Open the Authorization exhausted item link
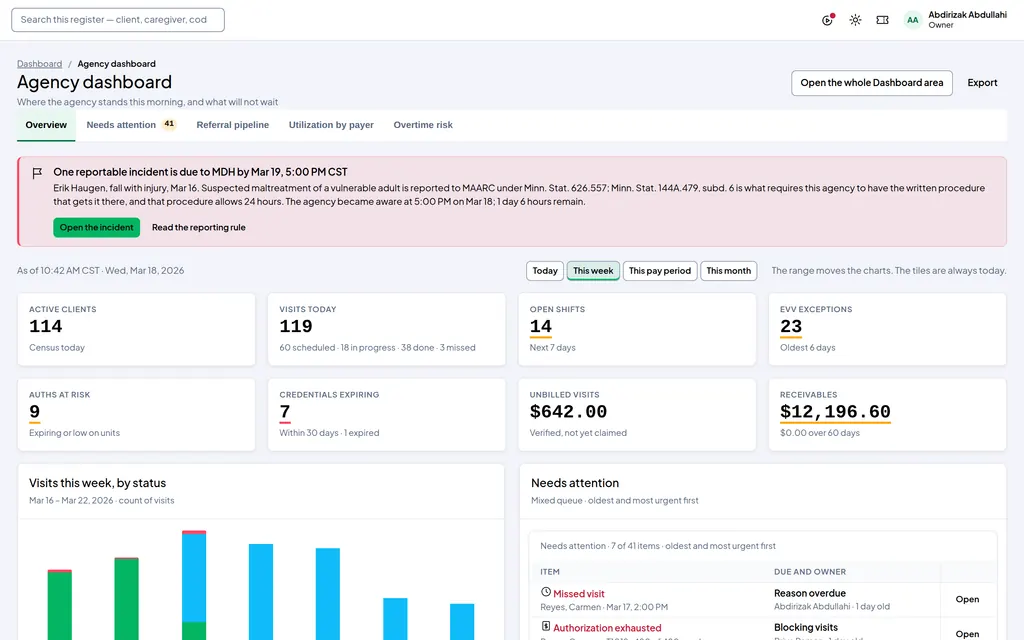 point(607,628)
